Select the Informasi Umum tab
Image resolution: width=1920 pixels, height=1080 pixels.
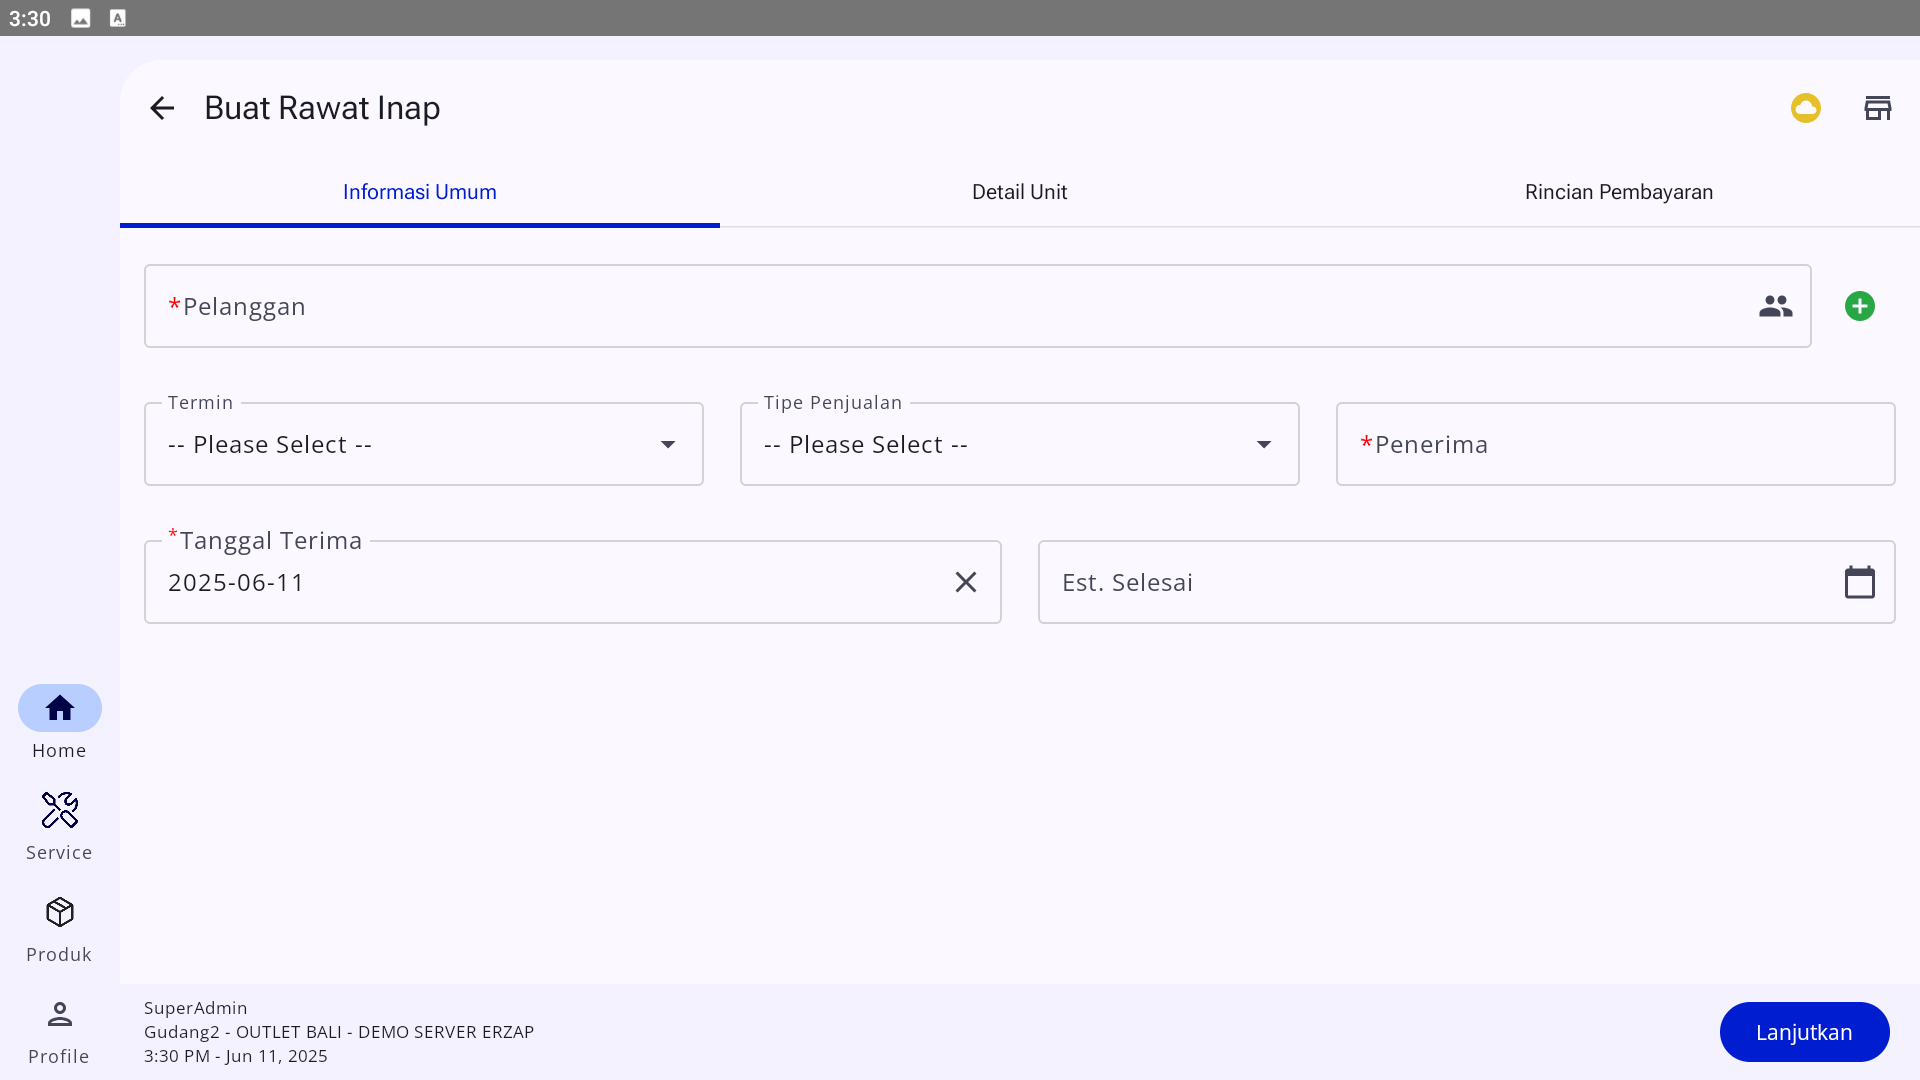(x=420, y=192)
